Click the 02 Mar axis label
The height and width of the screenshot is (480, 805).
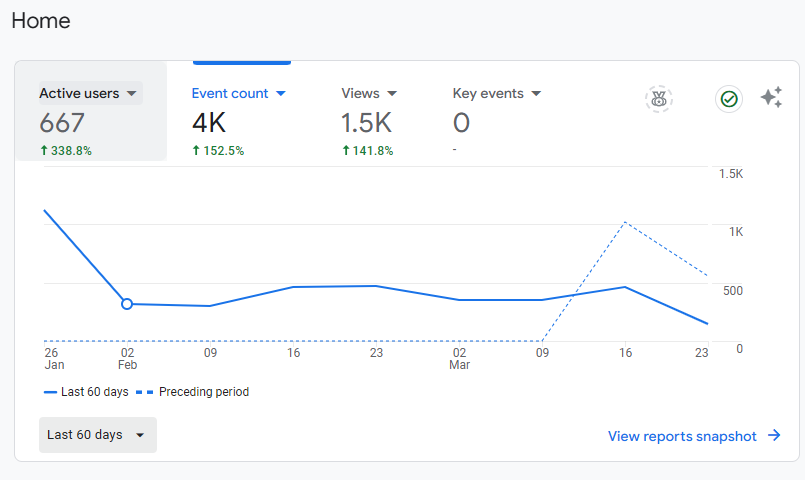pyautogui.click(x=459, y=358)
